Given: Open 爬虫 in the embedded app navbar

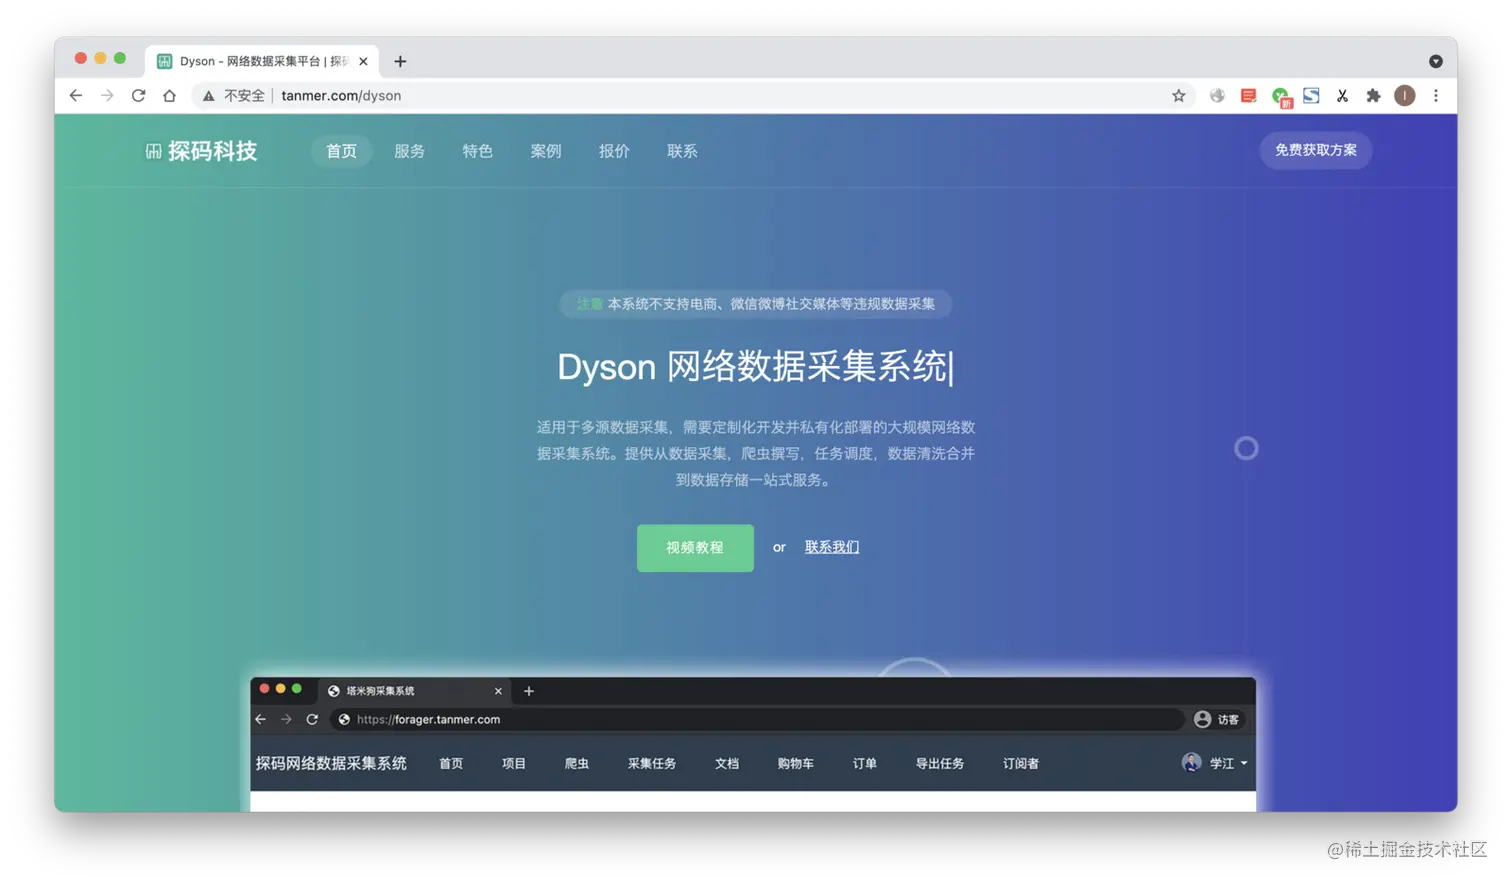Looking at the screenshot, I should click(577, 763).
